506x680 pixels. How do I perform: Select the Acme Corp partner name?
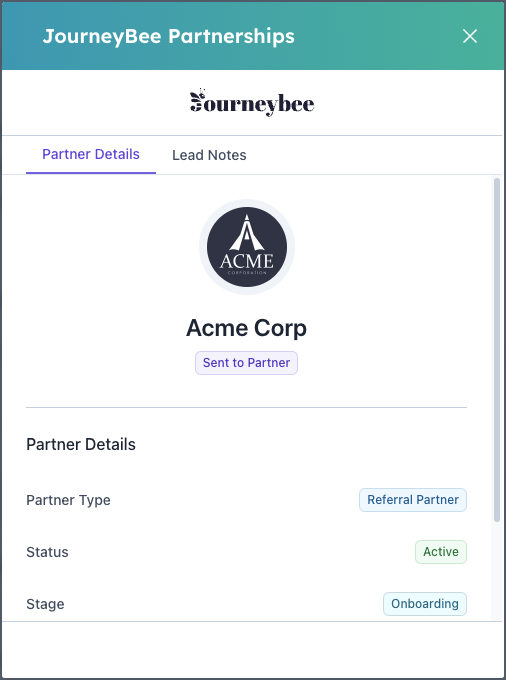click(x=246, y=328)
